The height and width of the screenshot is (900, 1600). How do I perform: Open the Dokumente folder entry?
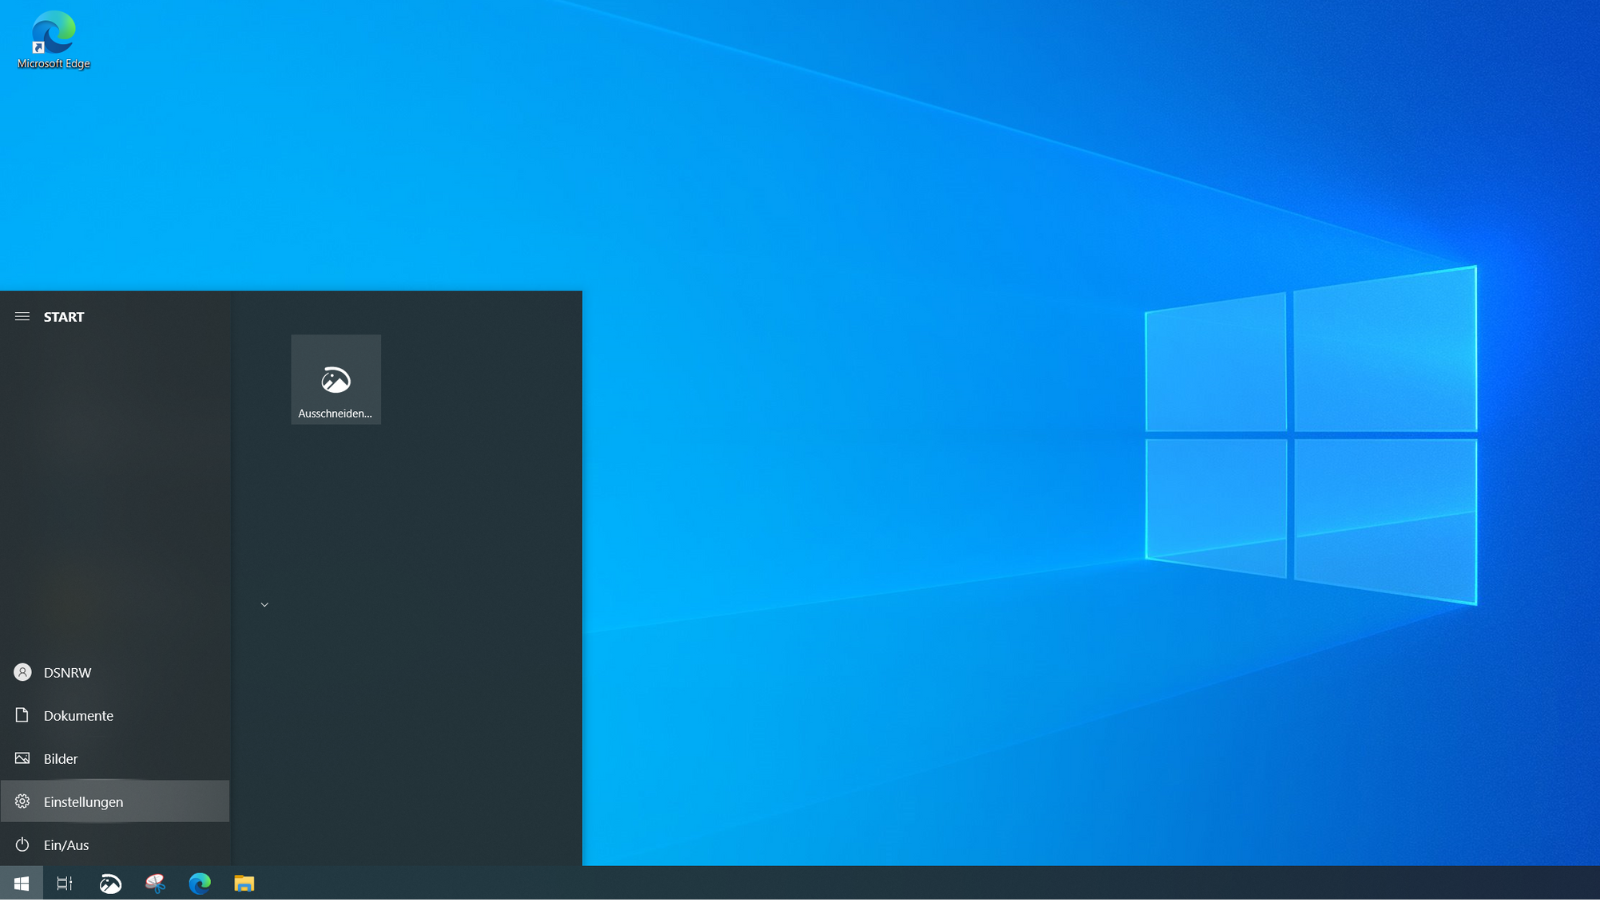click(x=78, y=716)
